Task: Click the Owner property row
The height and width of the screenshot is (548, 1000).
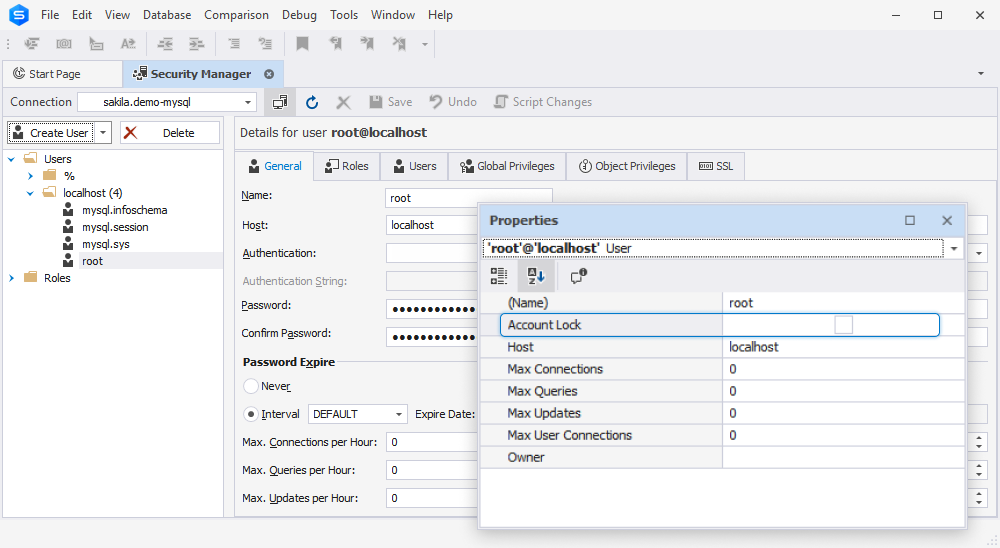Action: click(722, 457)
